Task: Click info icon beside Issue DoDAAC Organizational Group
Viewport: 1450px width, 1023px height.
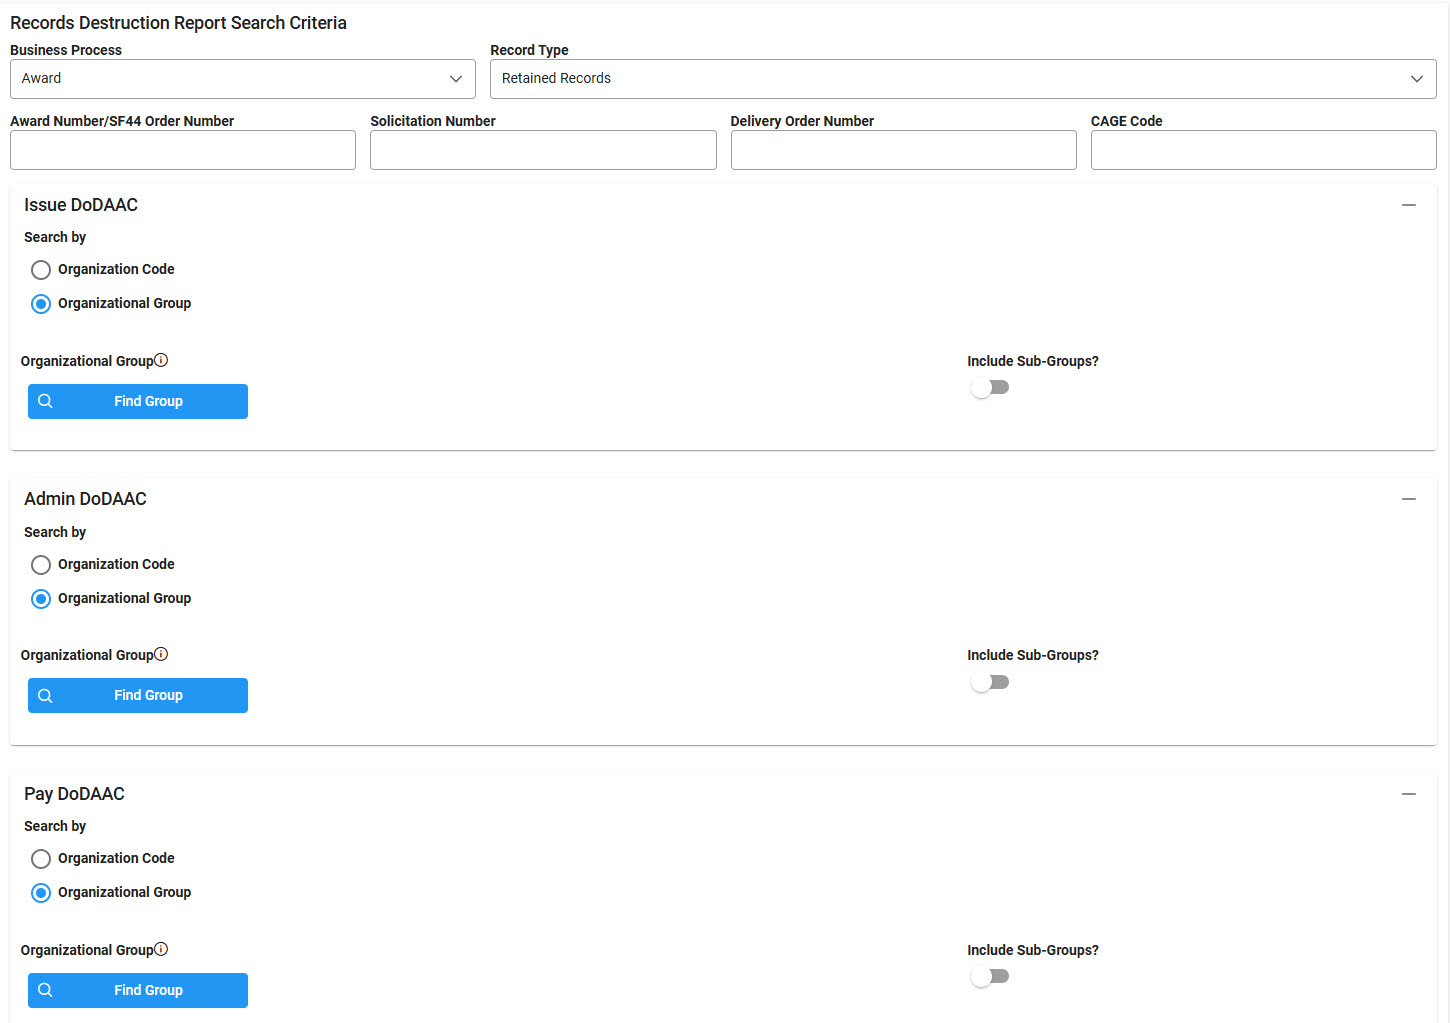Action: point(161,360)
